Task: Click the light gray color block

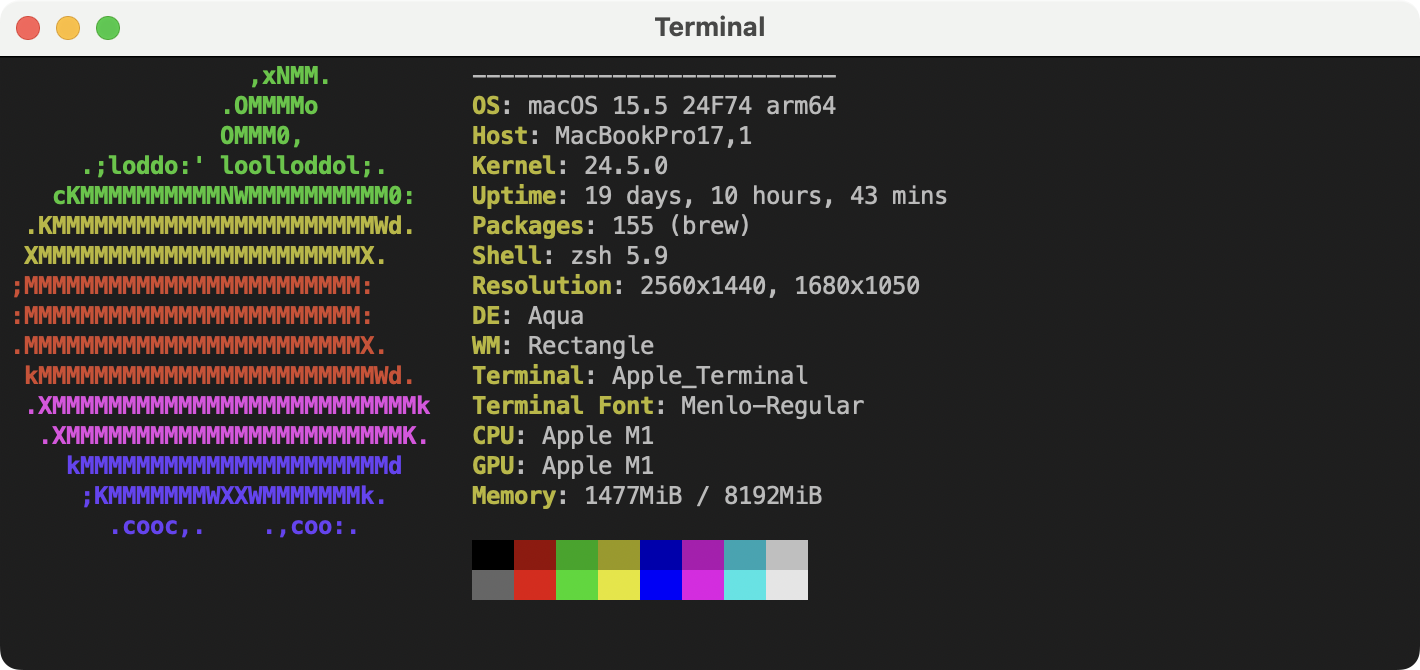Action: click(787, 555)
